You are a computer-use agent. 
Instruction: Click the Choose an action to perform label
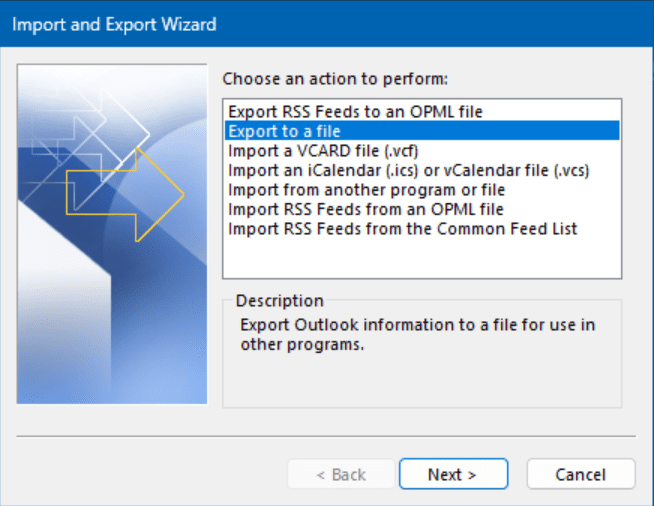coord(335,79)
